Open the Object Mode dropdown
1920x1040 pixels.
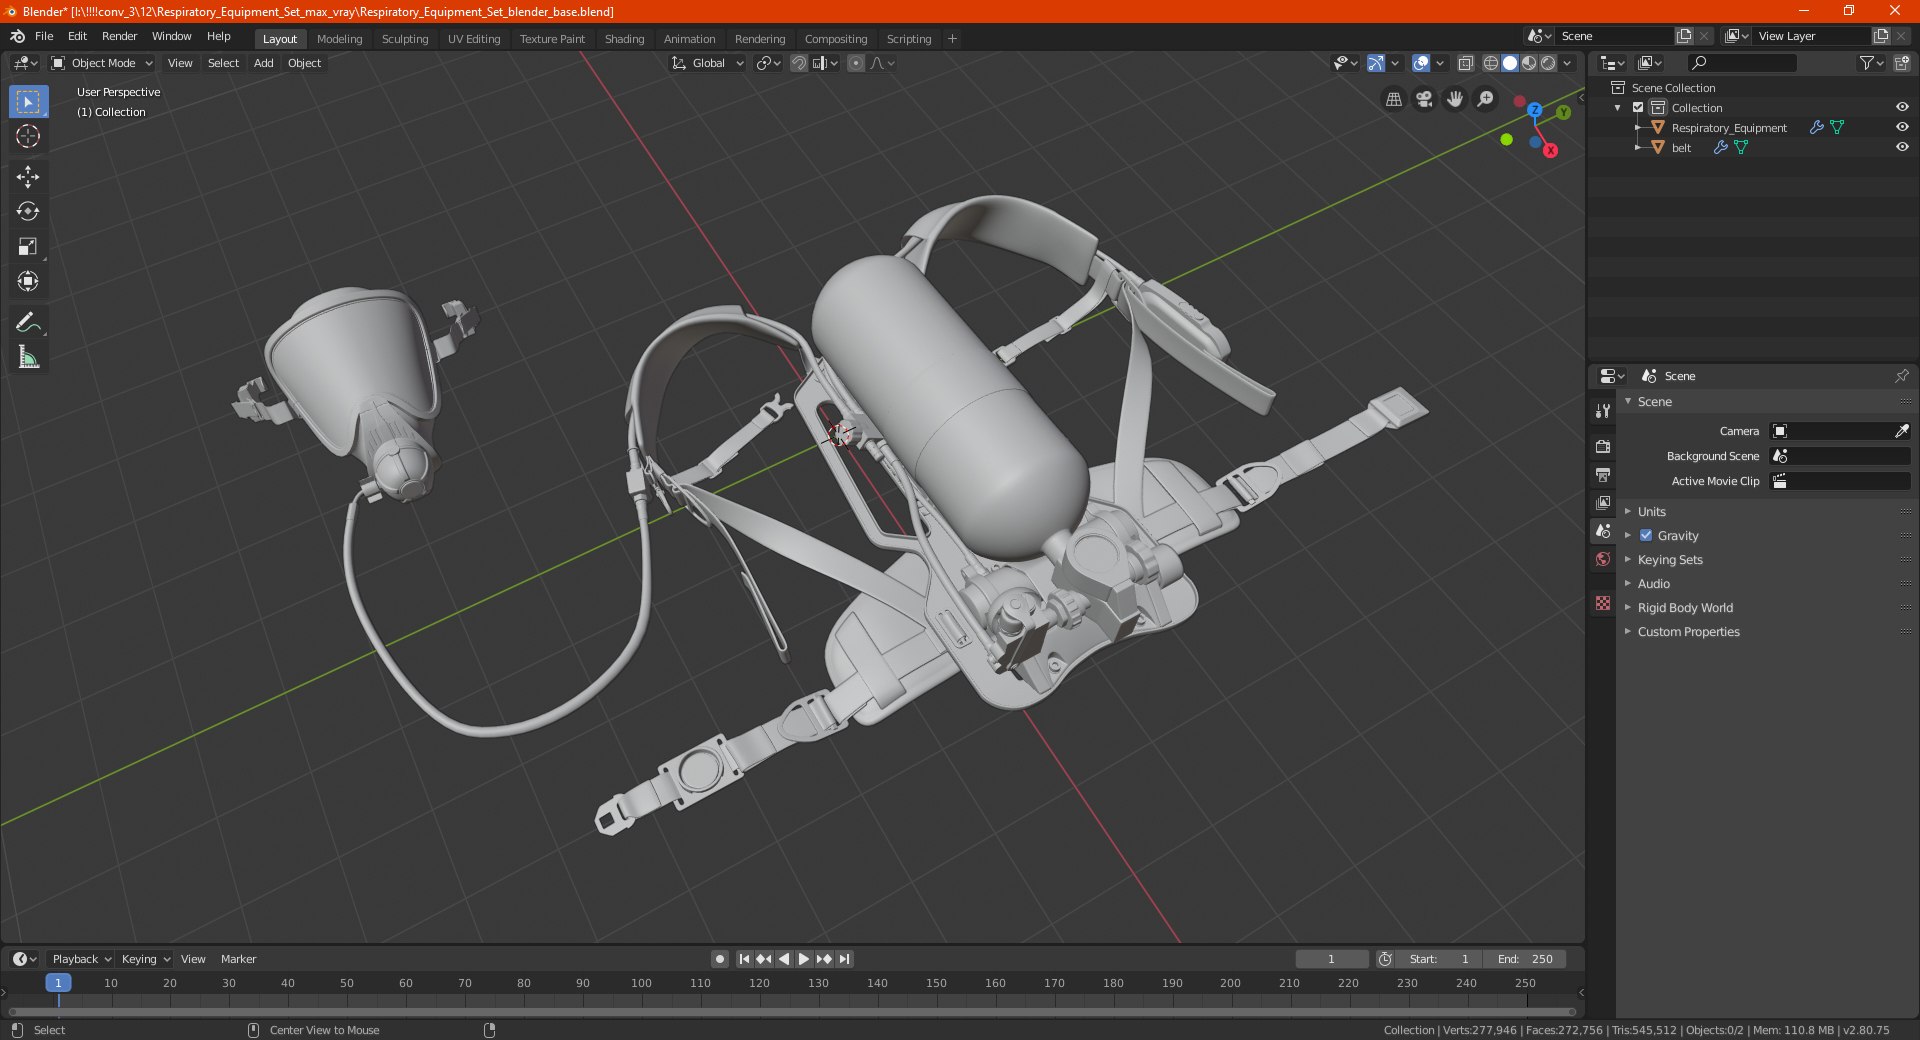click(102, 63)
